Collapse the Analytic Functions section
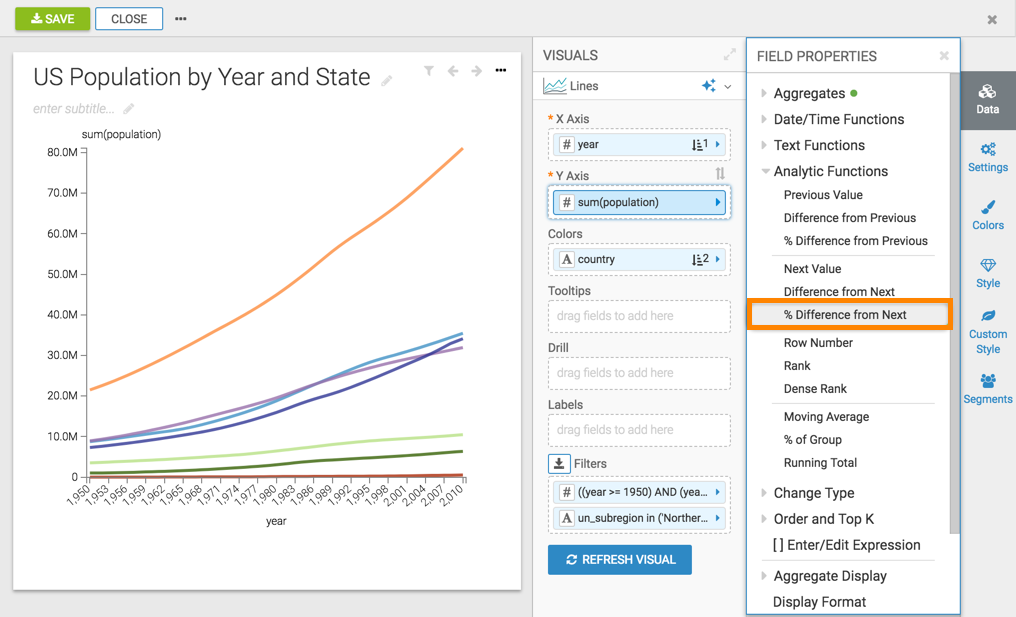This screenshot has height=617, width=1016. (830, 171)
